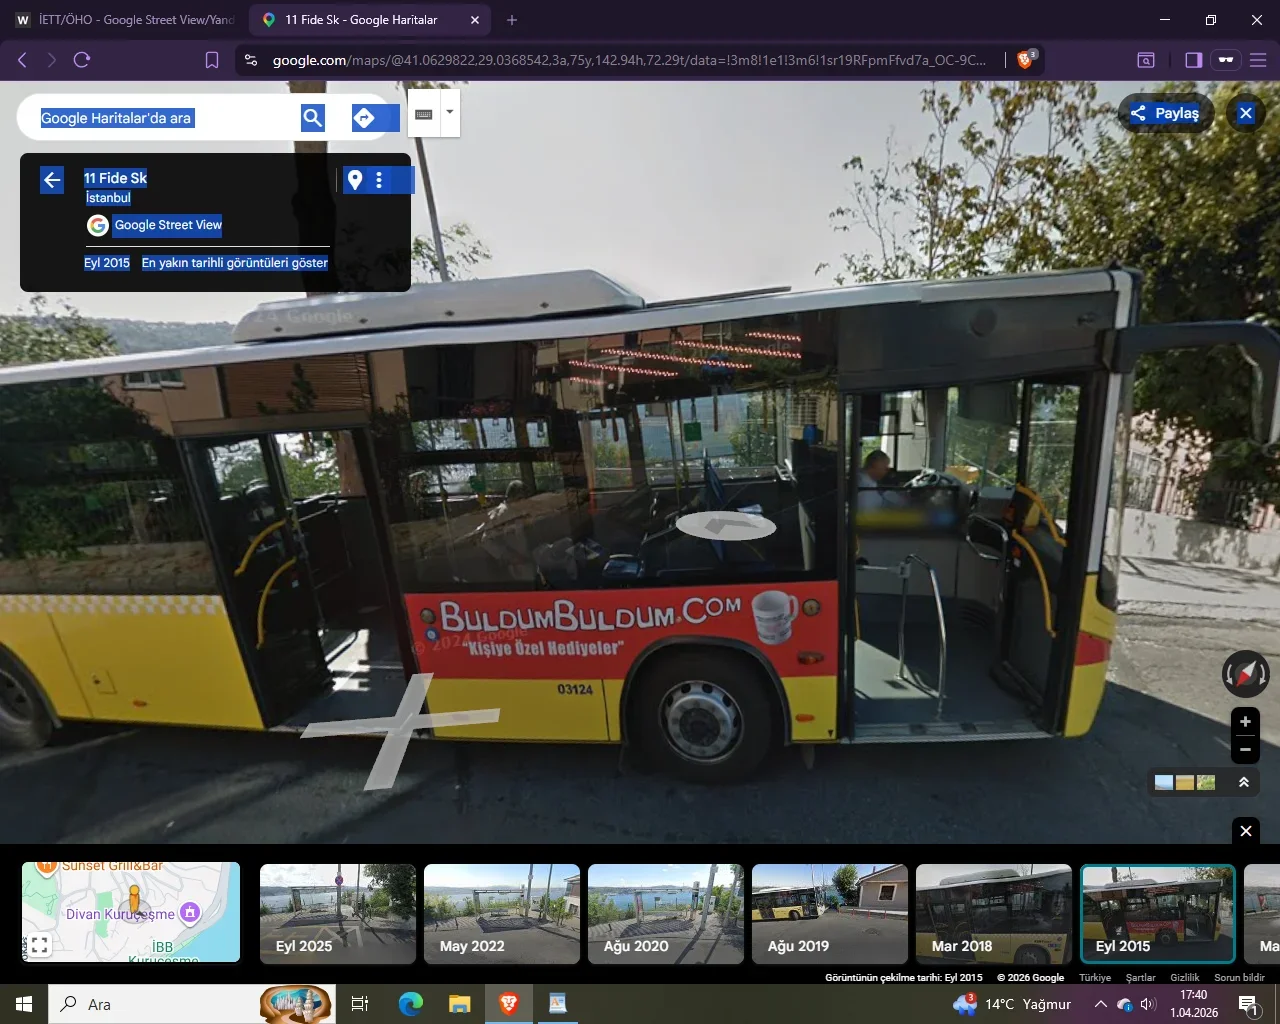Image resolution: width=1280 pixels, height=1024 pixels.
Task: Zoom out with the minus button
Action: 1245,749
